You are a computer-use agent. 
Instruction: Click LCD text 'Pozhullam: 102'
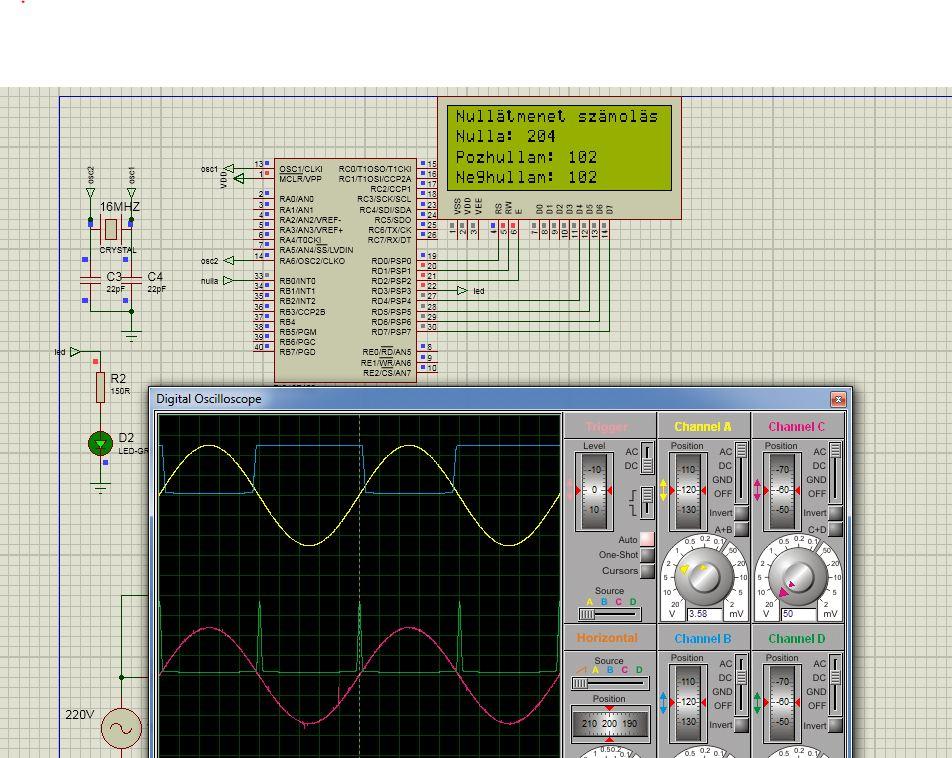(526, 157)
